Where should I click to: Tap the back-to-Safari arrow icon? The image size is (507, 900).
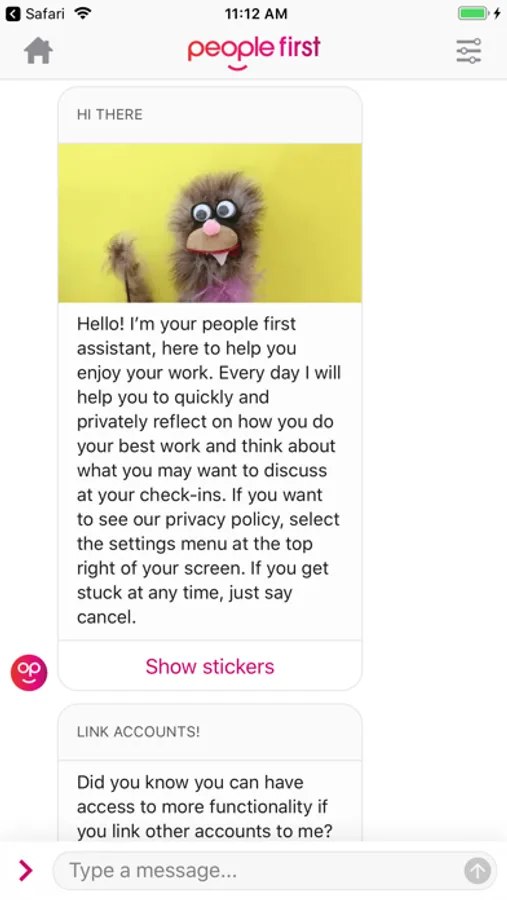[13, 13]
